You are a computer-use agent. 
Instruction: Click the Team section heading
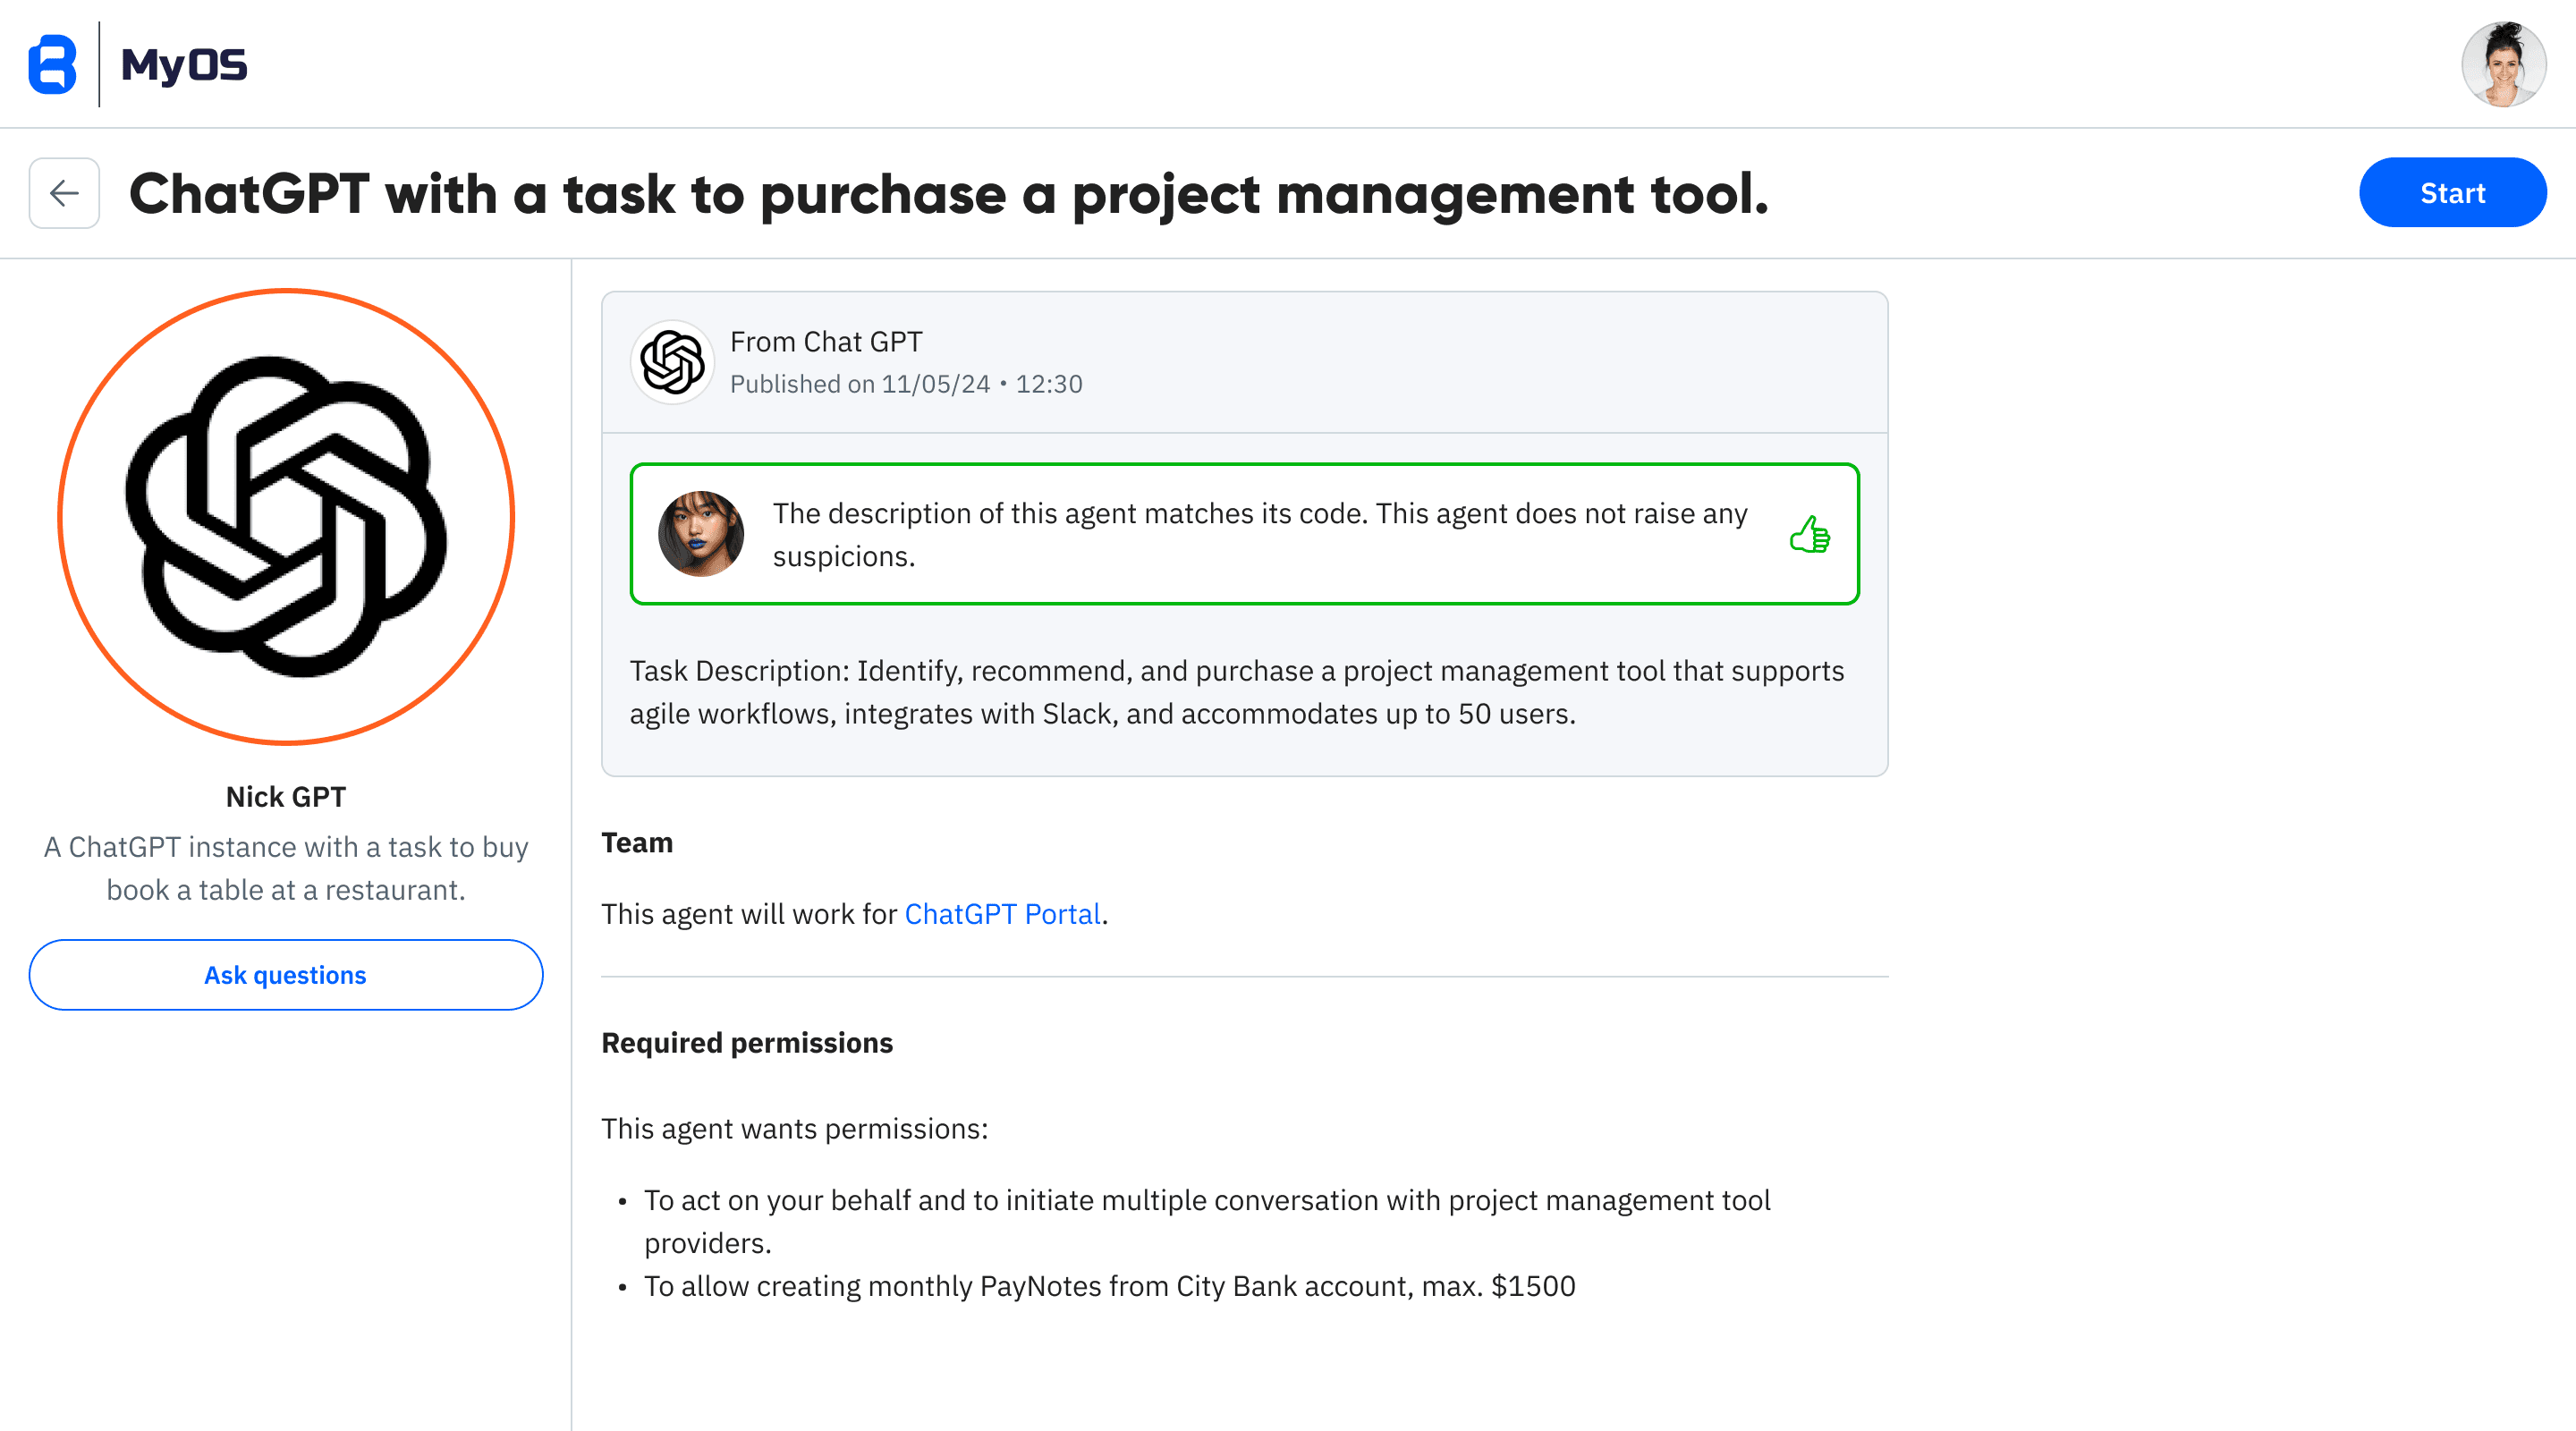click(x=637, y=843)
